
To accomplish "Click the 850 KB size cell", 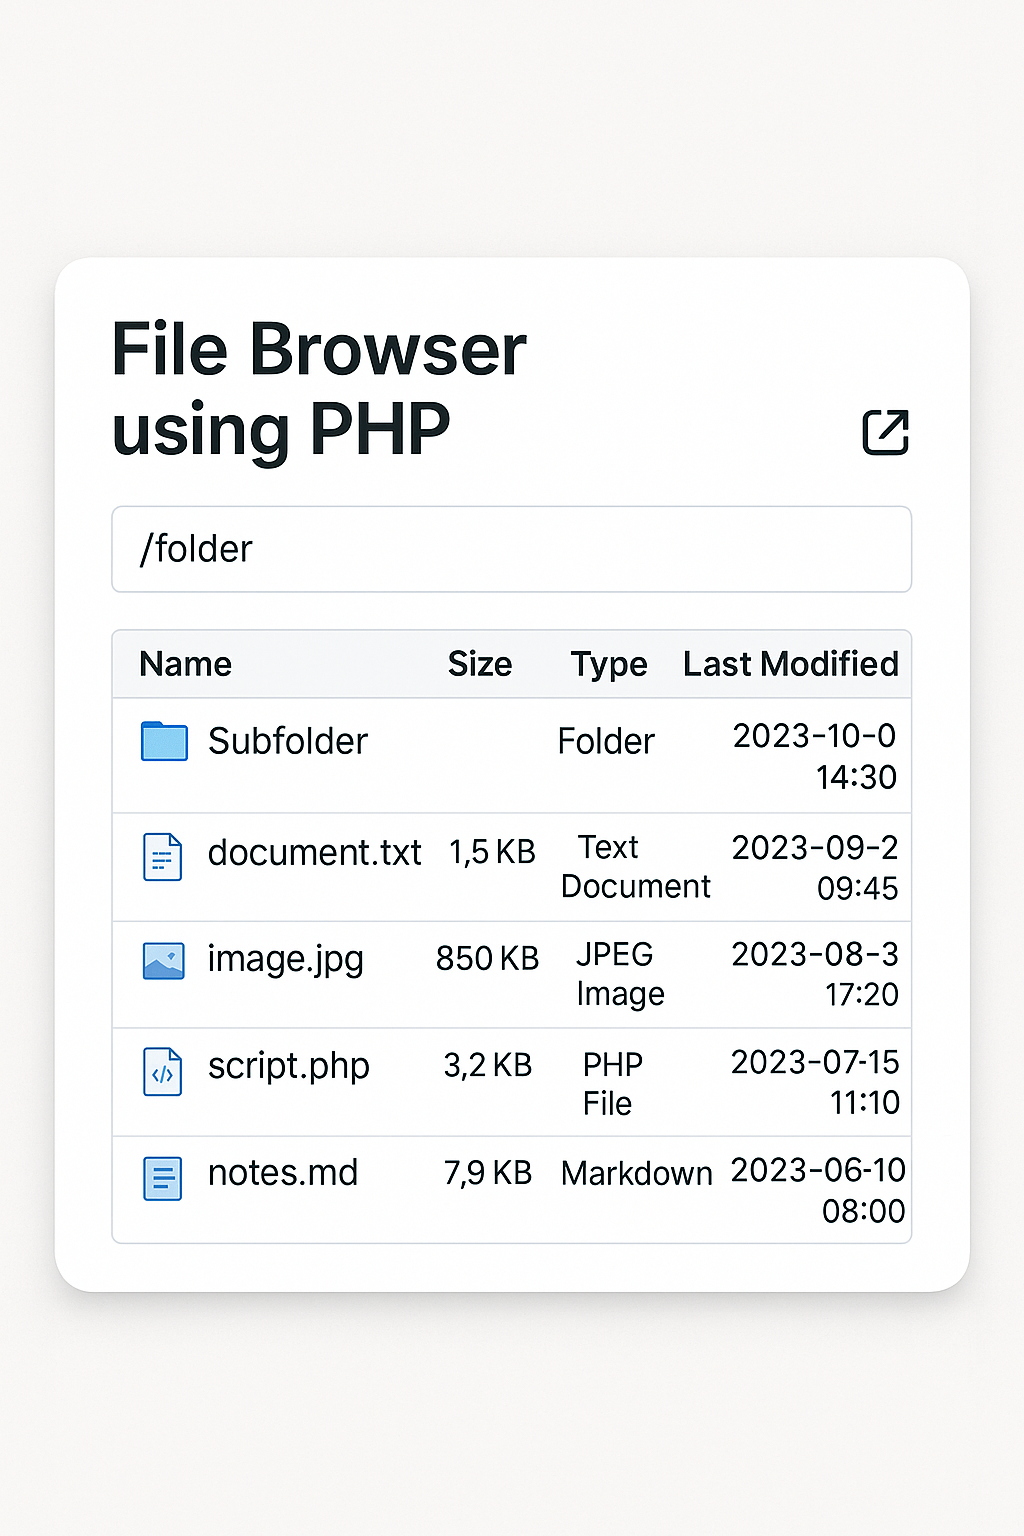I will coord(487,958).
